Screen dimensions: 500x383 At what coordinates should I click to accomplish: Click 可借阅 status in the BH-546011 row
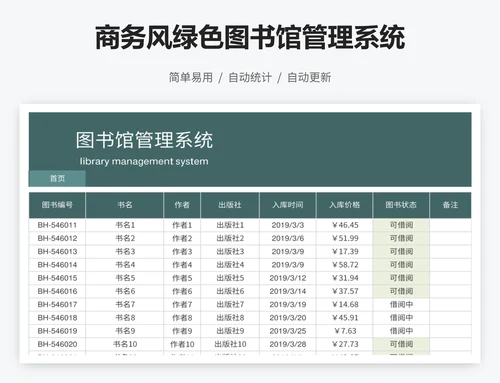[401, 225]
